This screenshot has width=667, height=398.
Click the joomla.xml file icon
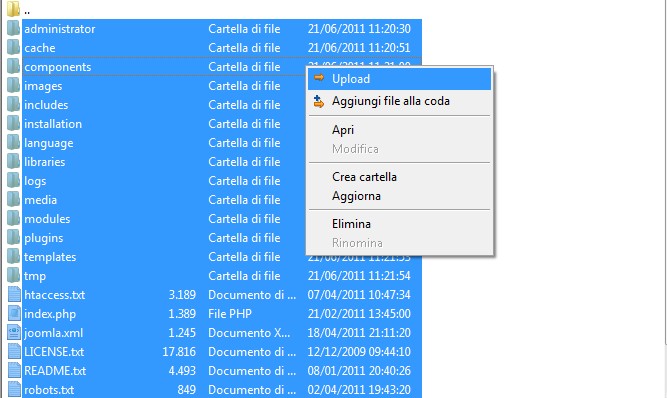14,333
